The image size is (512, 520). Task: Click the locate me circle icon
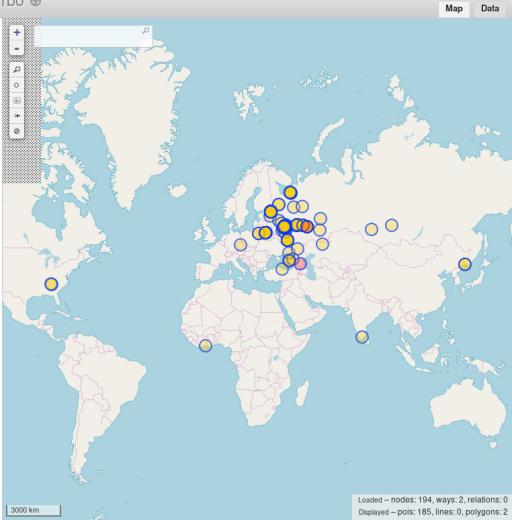click(x=17, y=85)
